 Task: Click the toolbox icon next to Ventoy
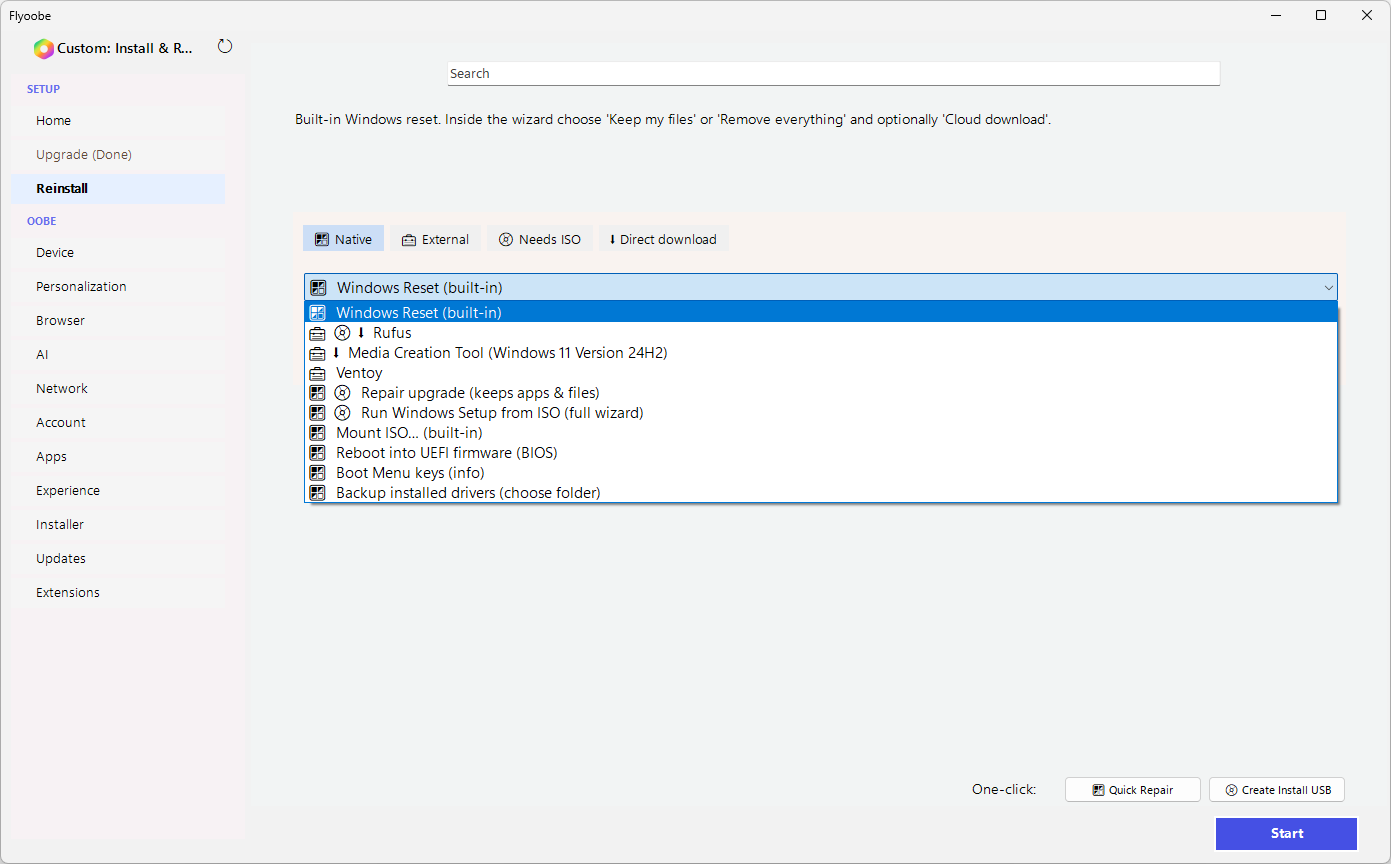pos(317,373)
